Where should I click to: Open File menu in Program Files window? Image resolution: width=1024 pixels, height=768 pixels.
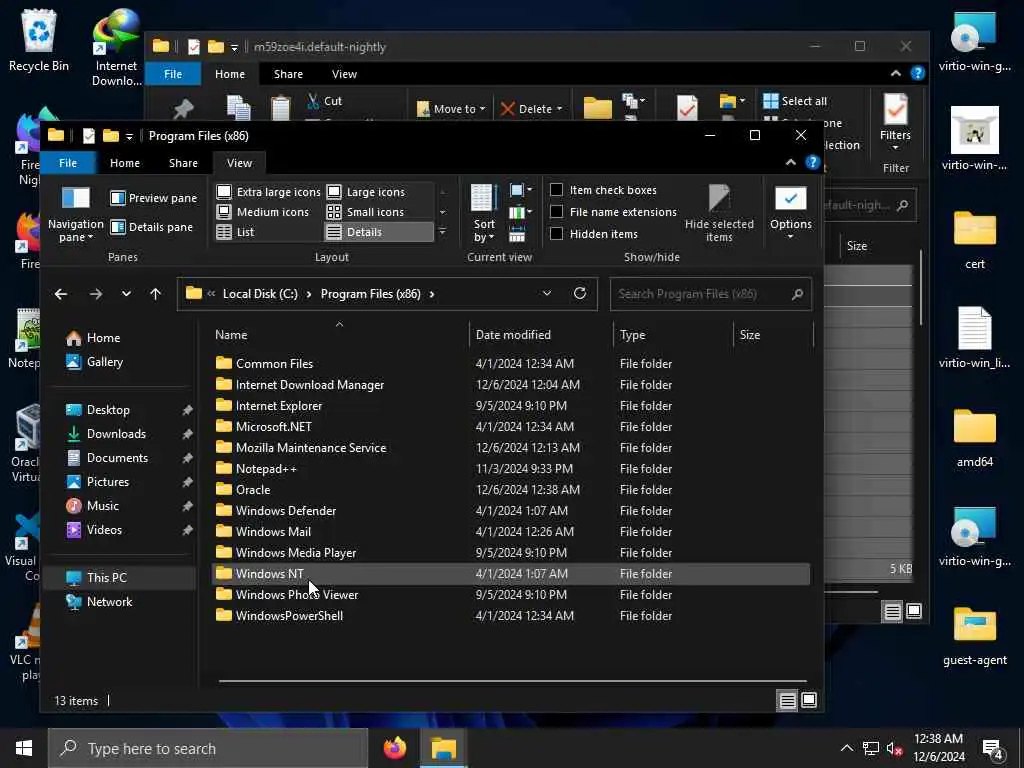(68, 163)
